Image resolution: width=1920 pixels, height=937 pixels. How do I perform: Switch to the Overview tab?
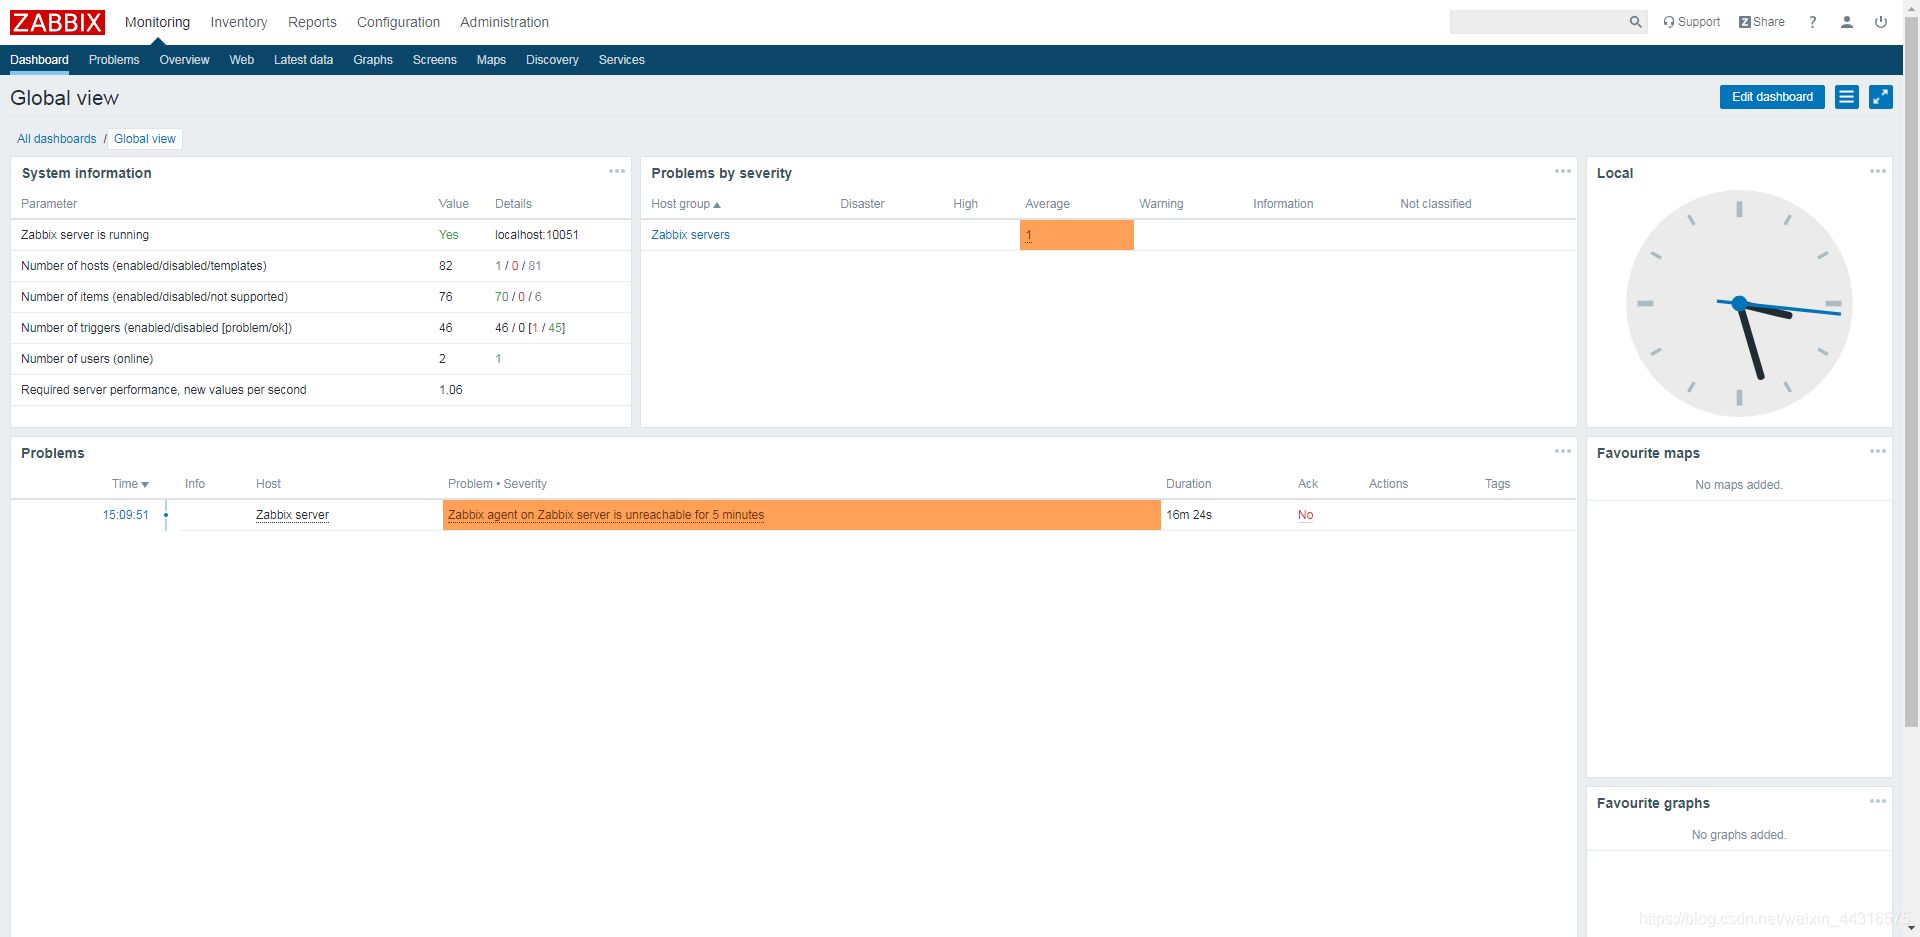pyautogui.click(x=184, y=60)
